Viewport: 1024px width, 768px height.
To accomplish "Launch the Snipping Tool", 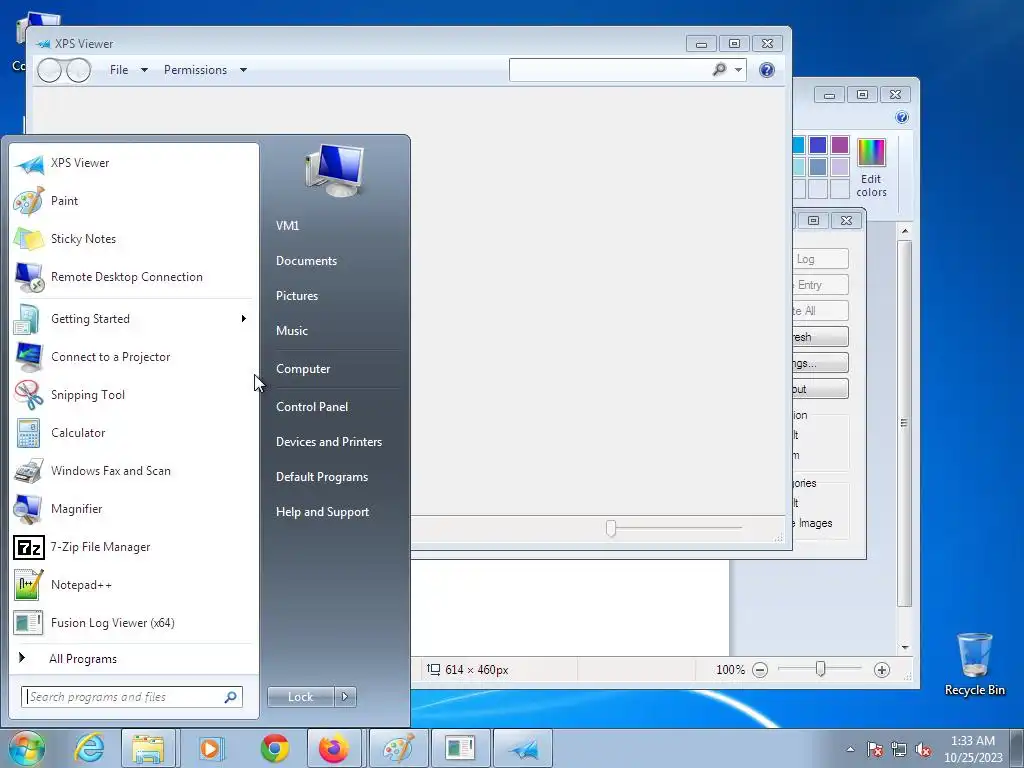I will pos(133,395).
